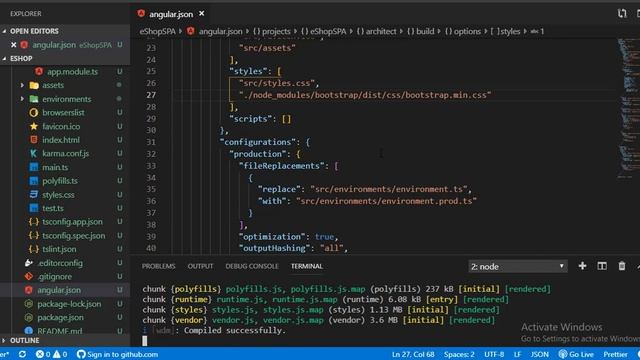Open package-lock.json file
Viewport: 640px width, 360px height.
[69, 304]
